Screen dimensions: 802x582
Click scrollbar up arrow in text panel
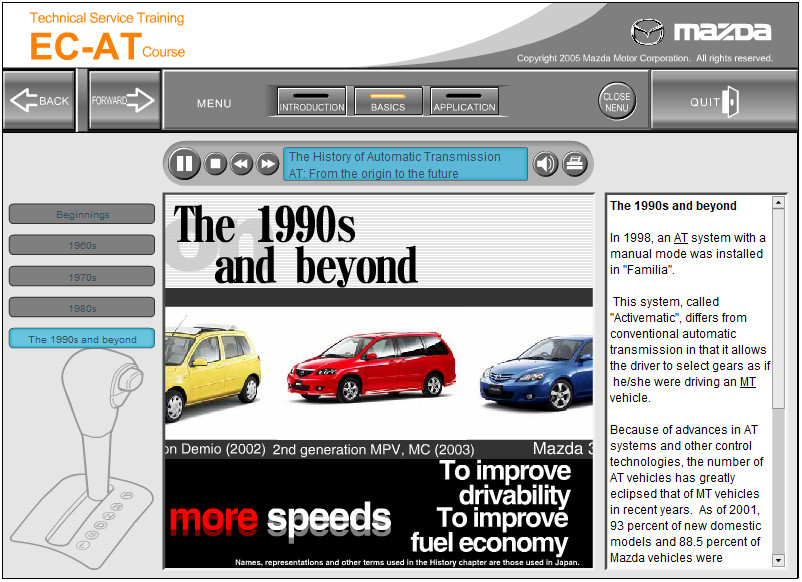[x=778, y=203]
